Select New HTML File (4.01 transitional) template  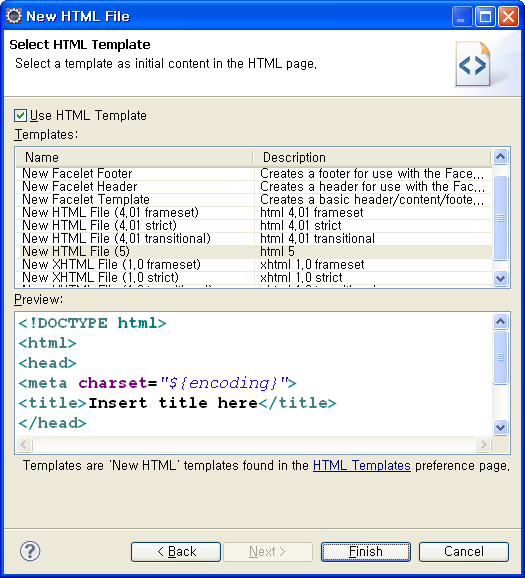click(254, 238)
